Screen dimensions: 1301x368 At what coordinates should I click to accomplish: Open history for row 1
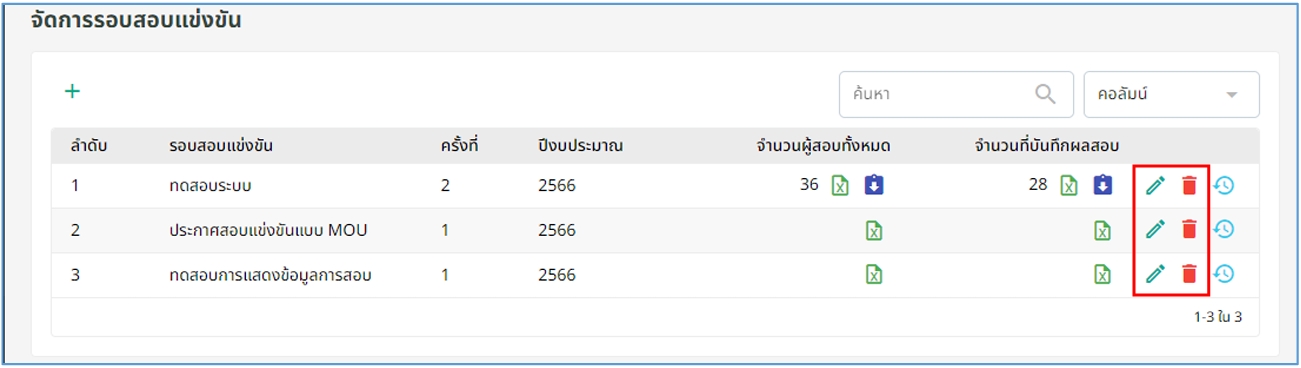click(1223, 184)
